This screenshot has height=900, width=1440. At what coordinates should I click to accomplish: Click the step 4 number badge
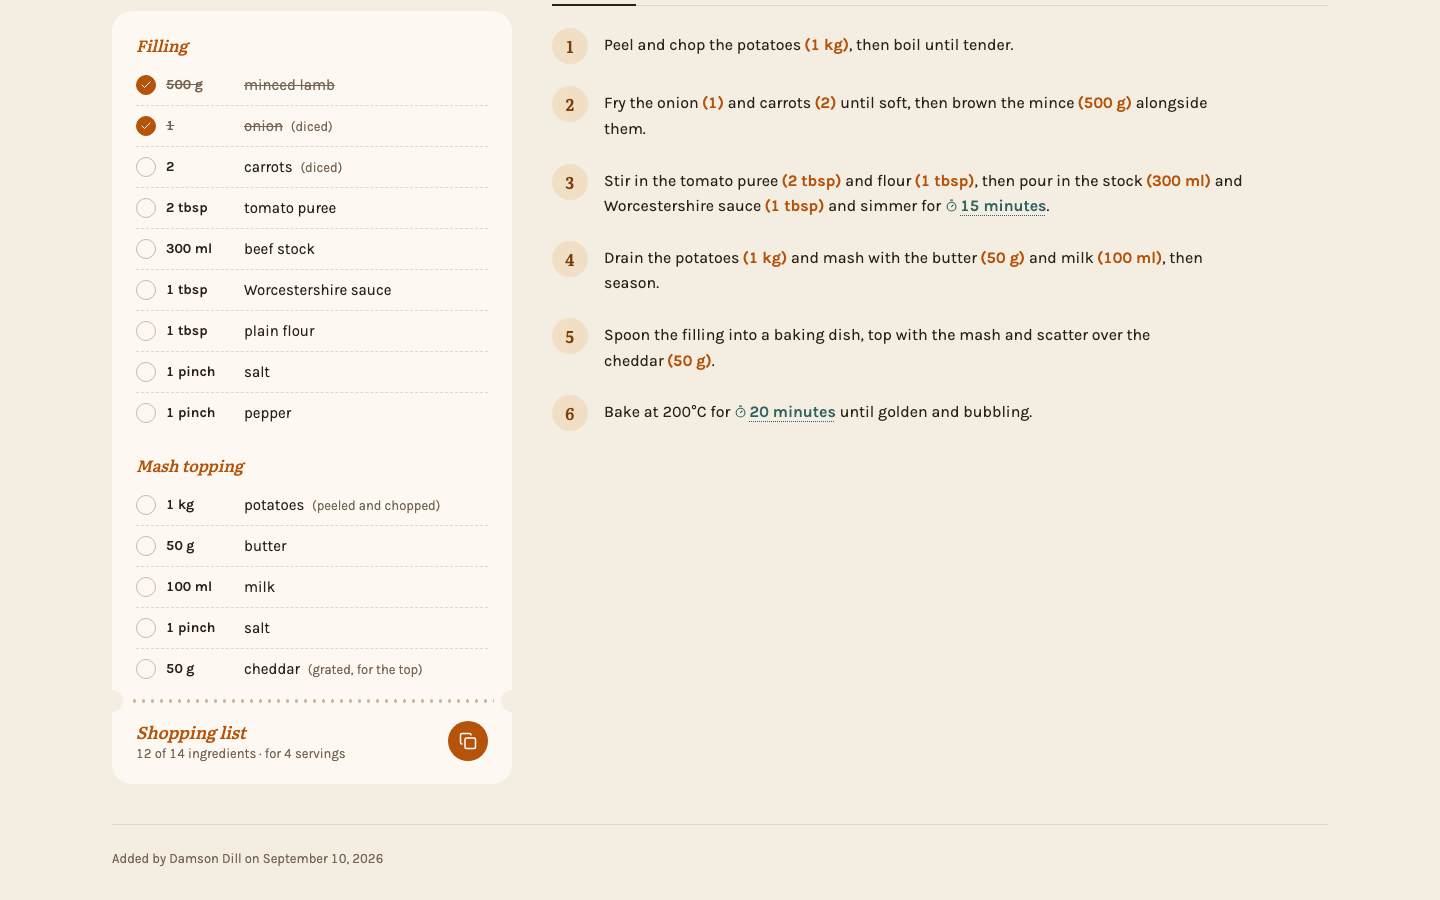[570, 259]
